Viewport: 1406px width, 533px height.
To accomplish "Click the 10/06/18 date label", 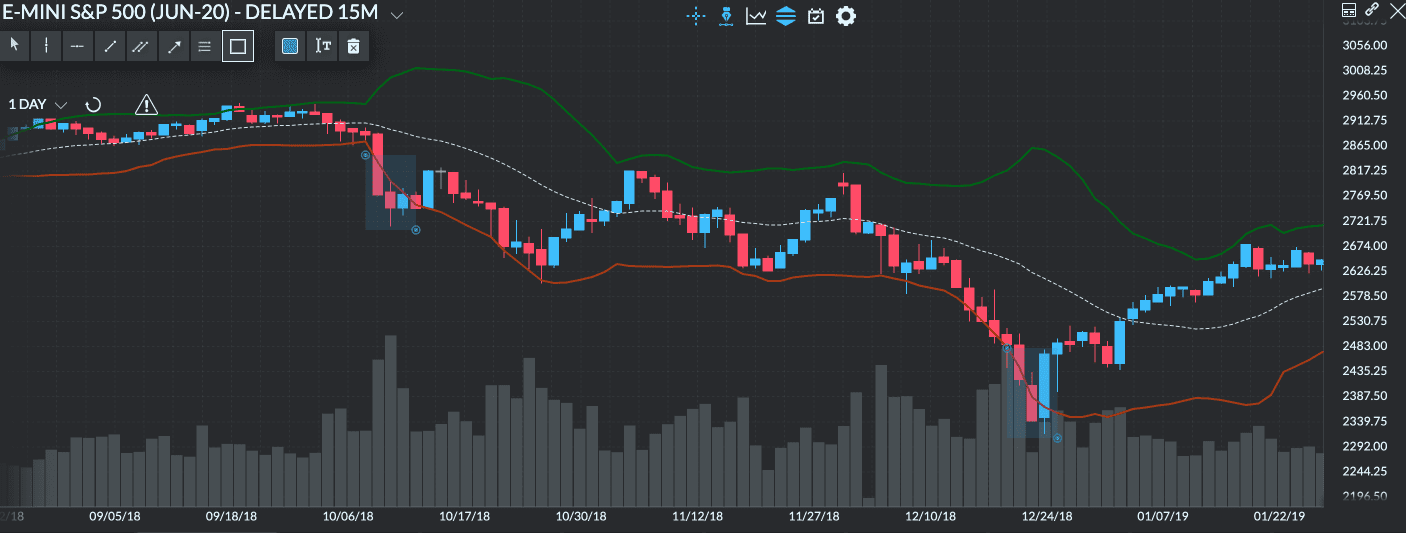I will click(348, 517).
